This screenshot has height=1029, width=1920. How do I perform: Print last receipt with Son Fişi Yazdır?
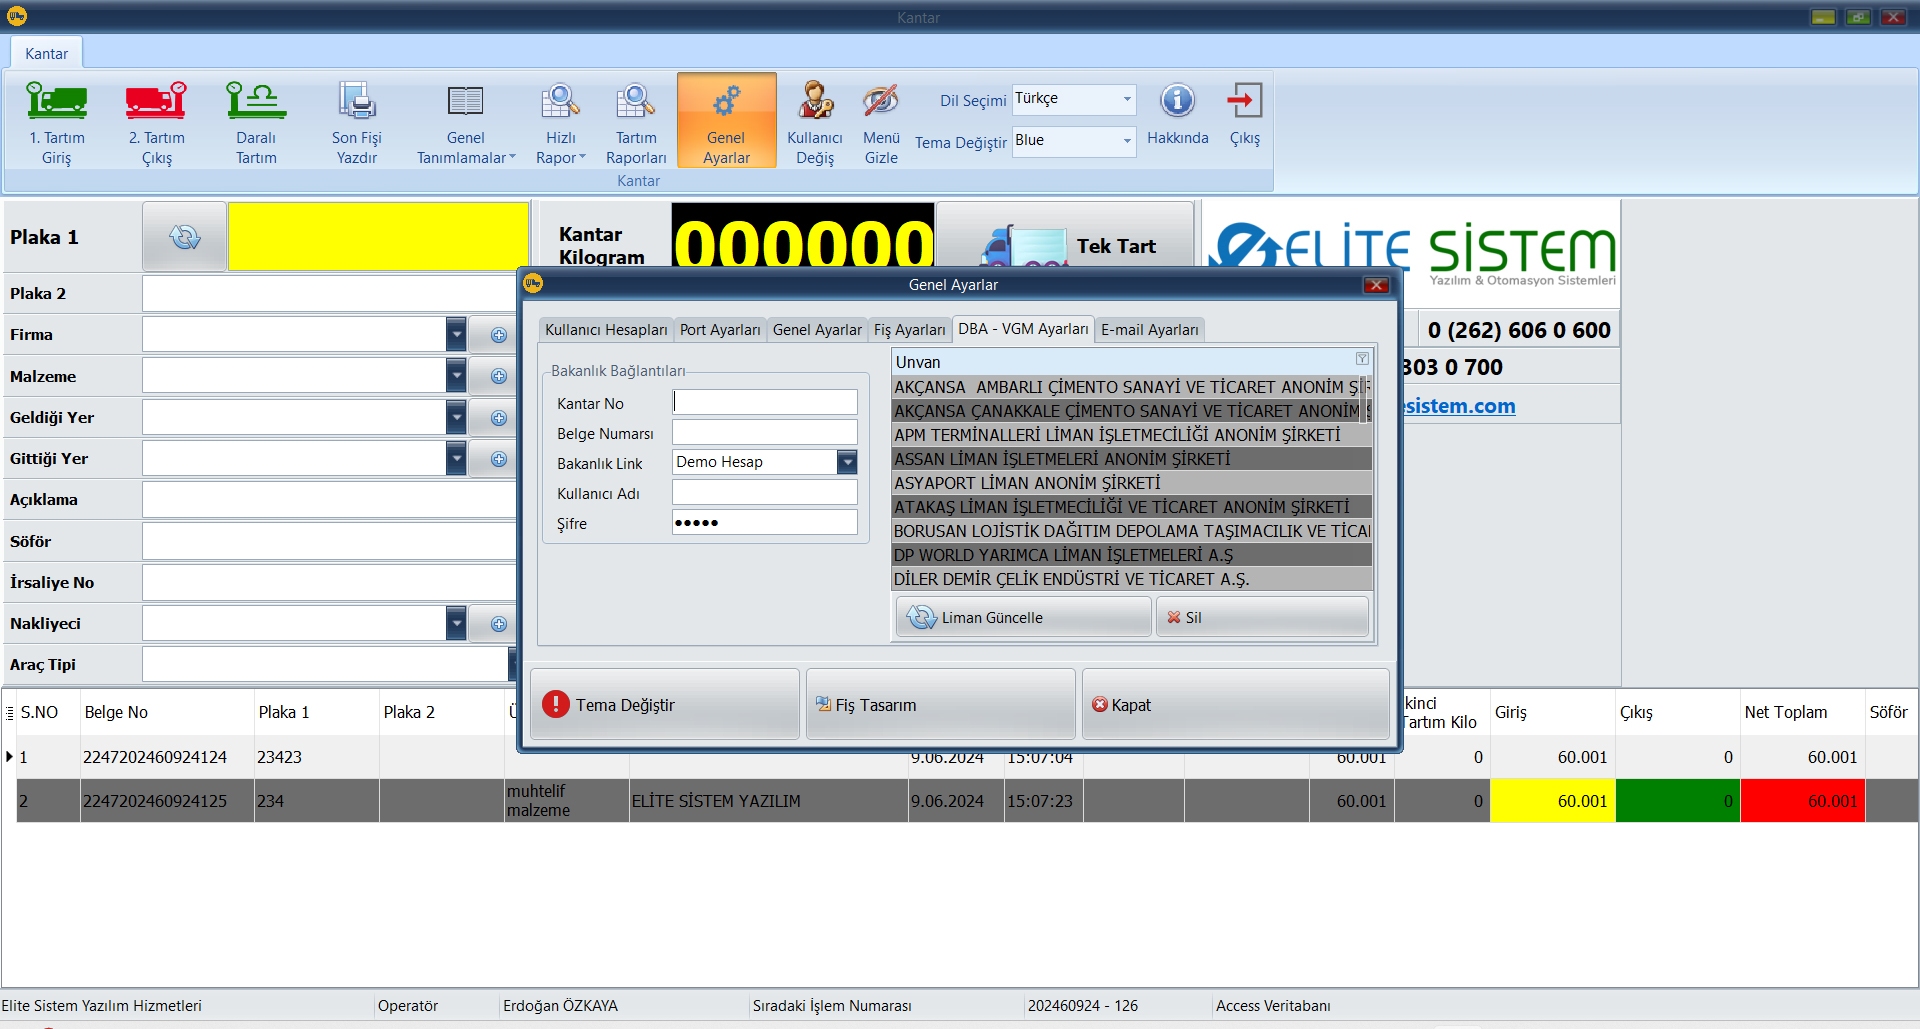pyautogui.click(x=357, y=122)
